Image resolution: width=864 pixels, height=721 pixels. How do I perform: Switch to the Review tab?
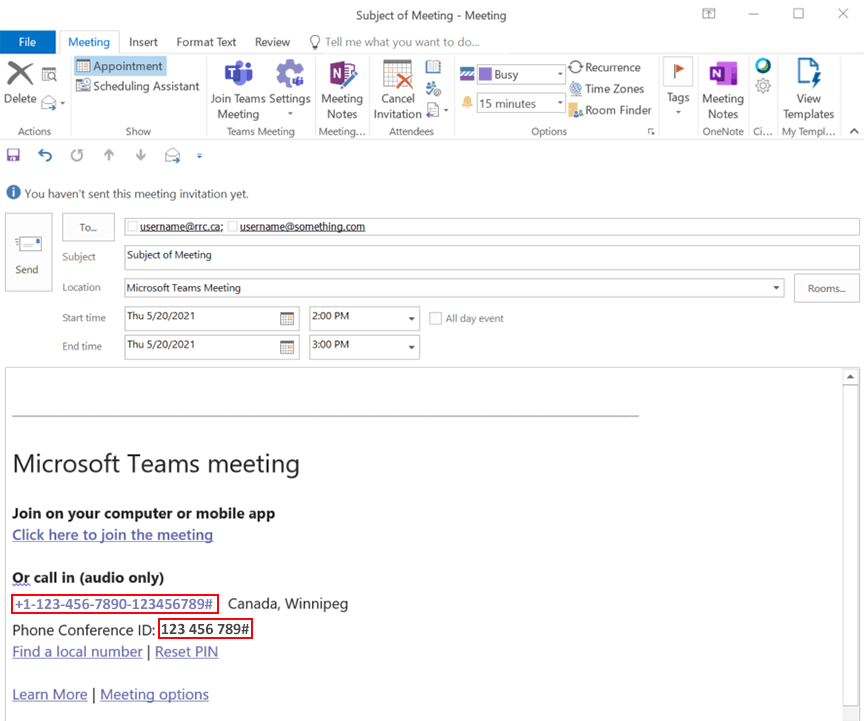[272, 42]
